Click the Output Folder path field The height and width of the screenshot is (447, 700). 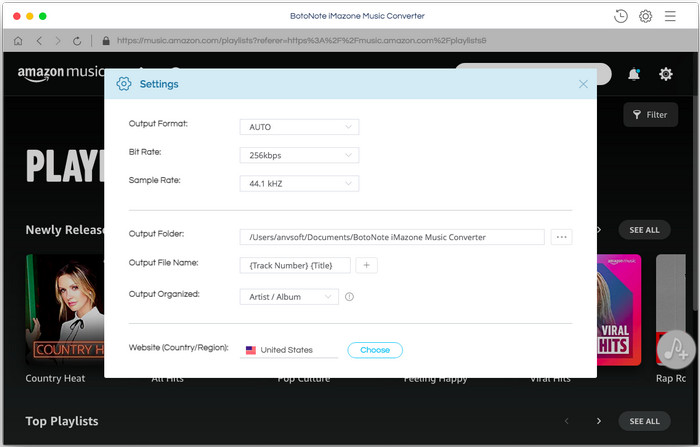point(392,237)
